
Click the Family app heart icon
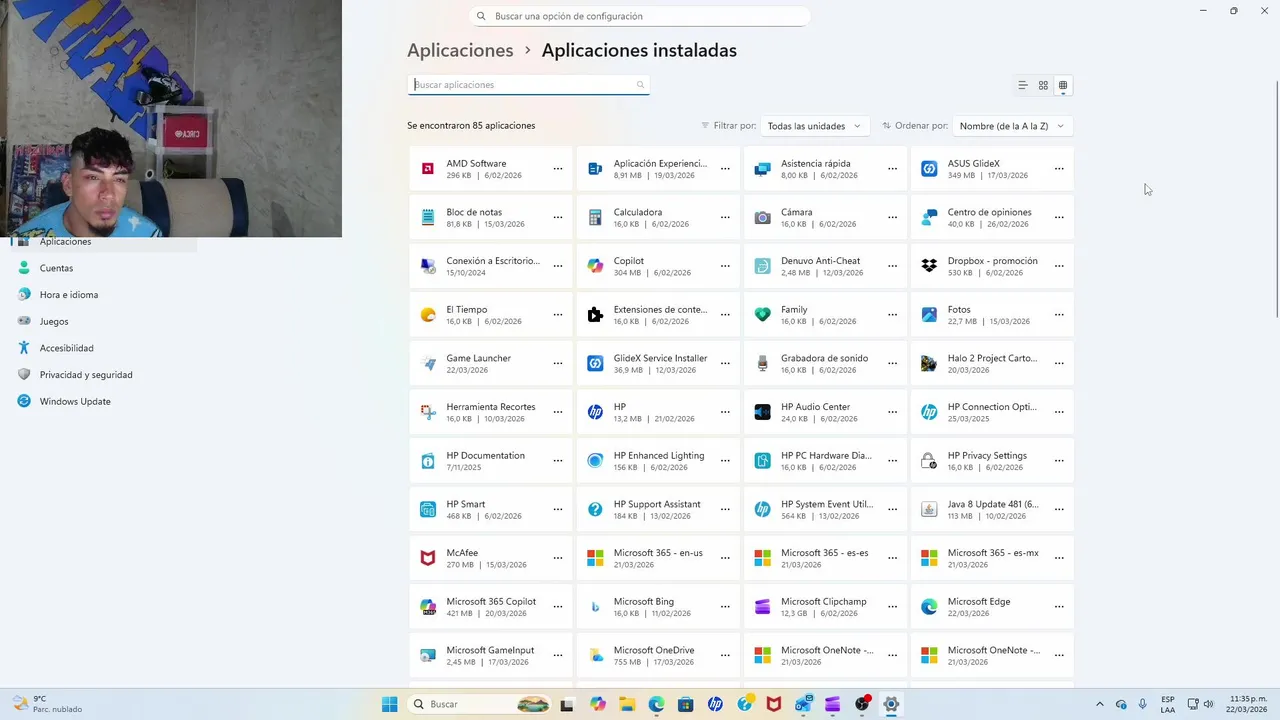pyautogui.click(x=762, y=315)
